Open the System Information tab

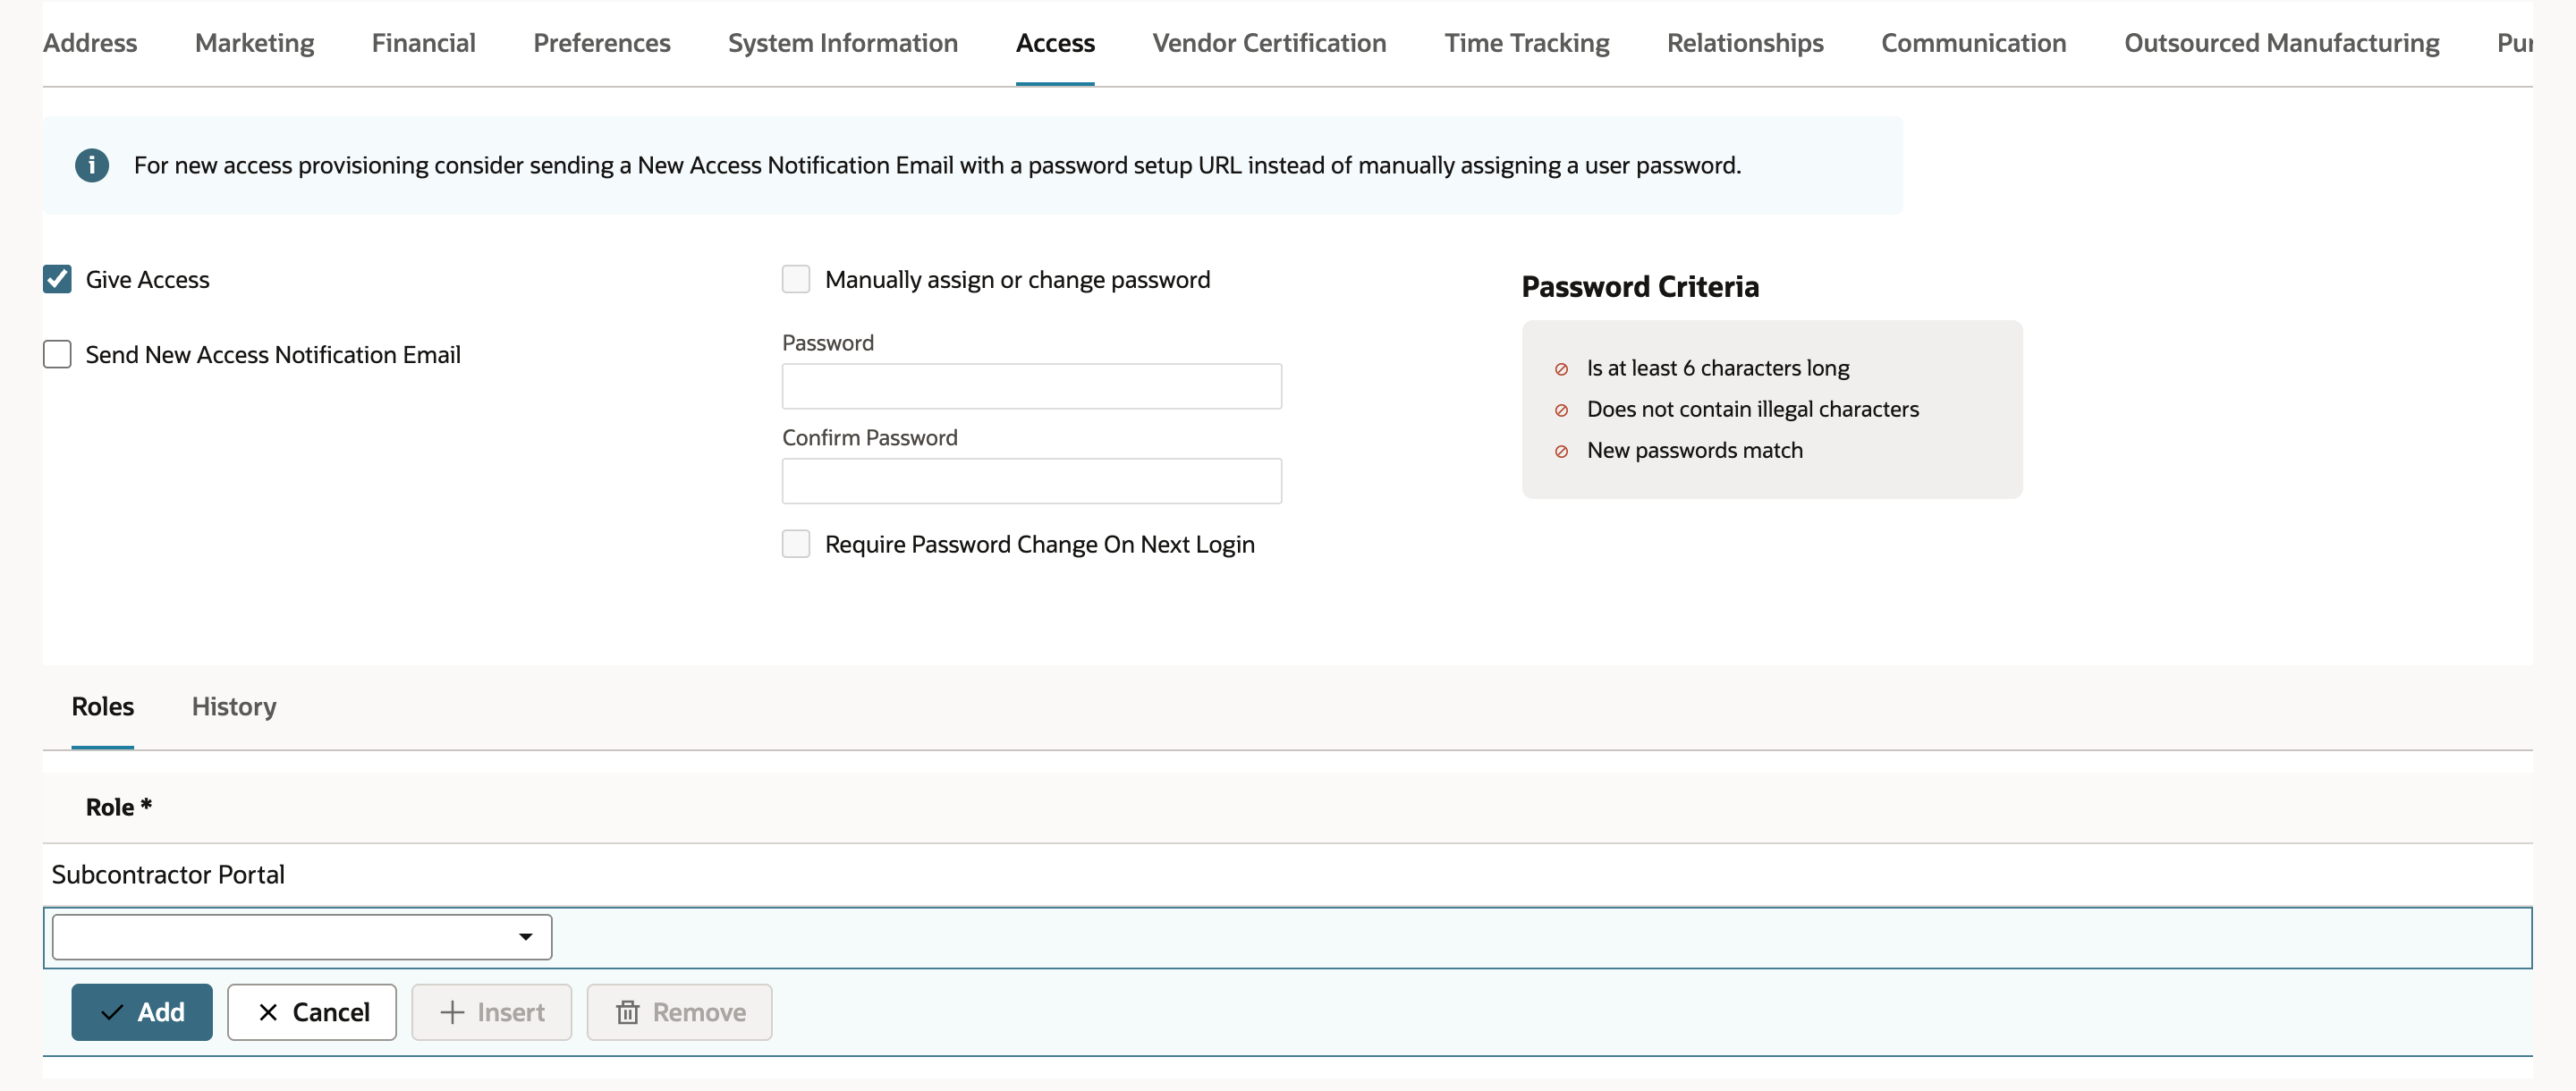tap(843, 43)
